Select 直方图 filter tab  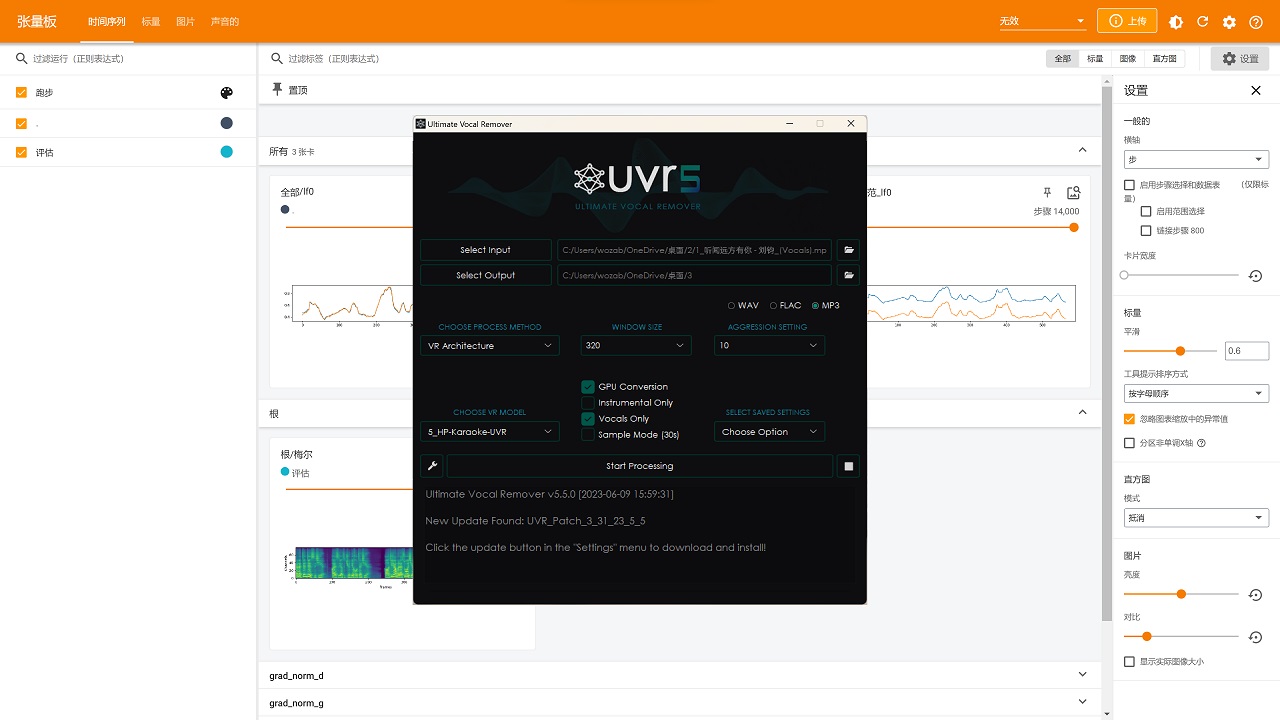1164,59
